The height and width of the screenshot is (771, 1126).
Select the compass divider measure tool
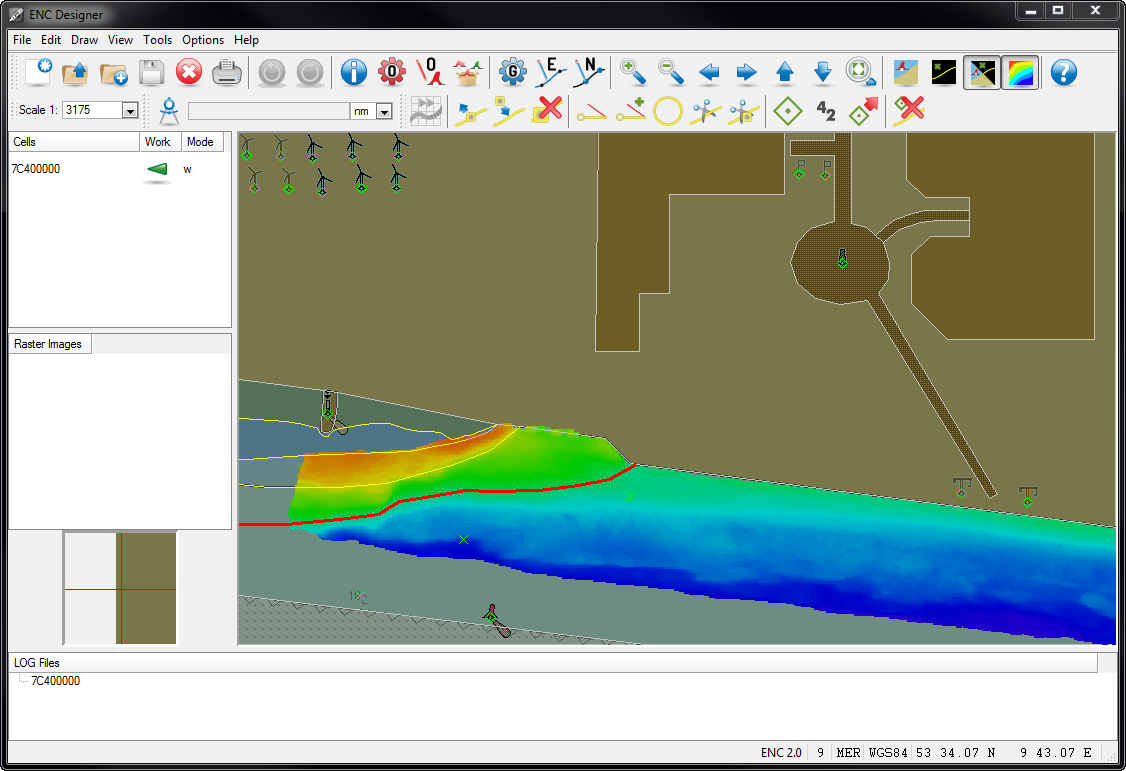coord(169,110)
